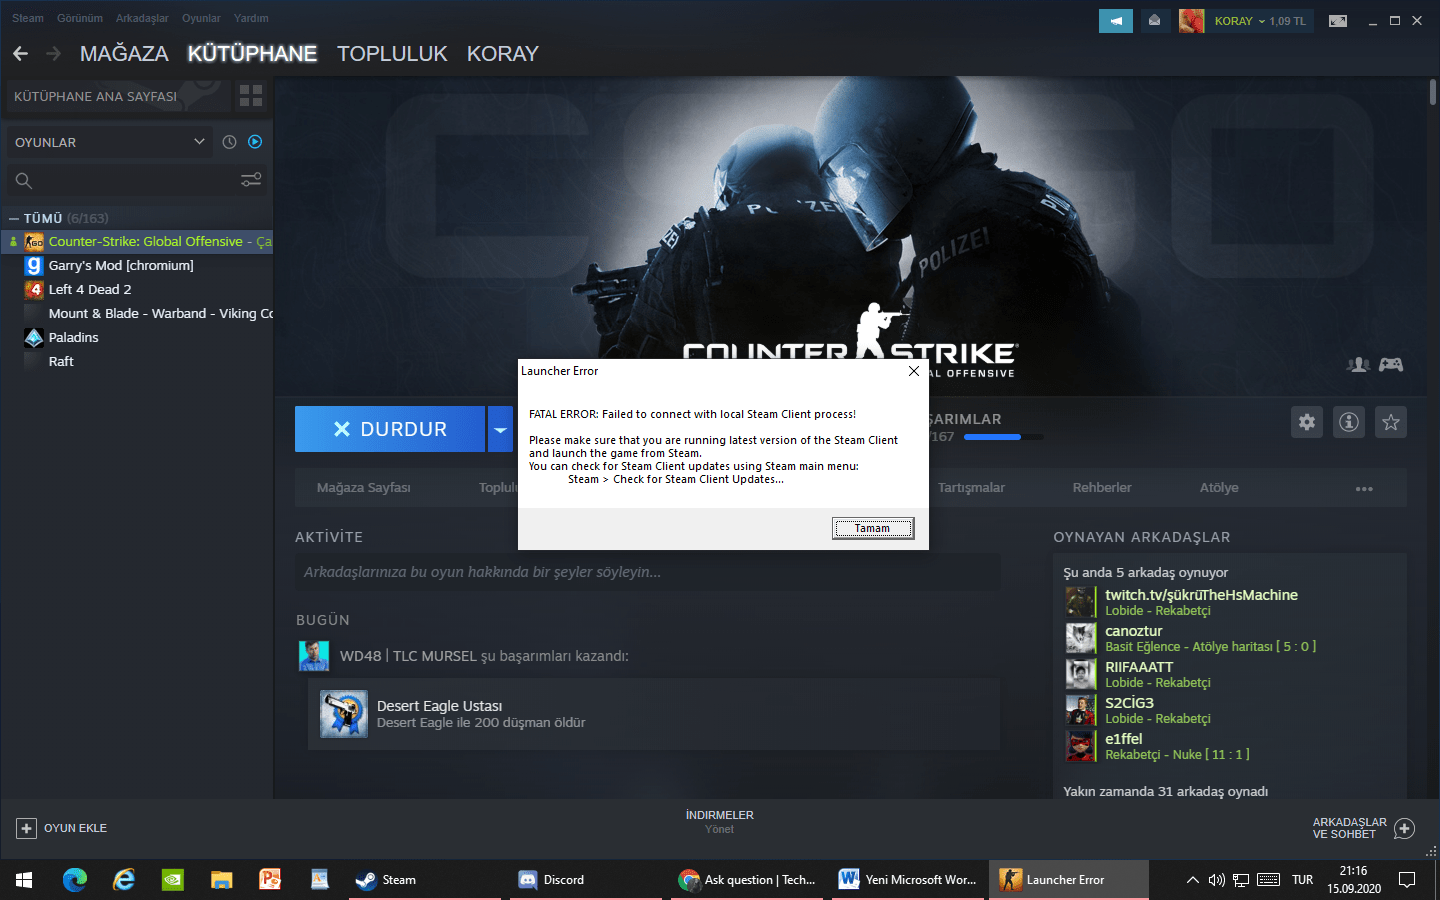Open the Rehberler link

(x=1102, y=488)
